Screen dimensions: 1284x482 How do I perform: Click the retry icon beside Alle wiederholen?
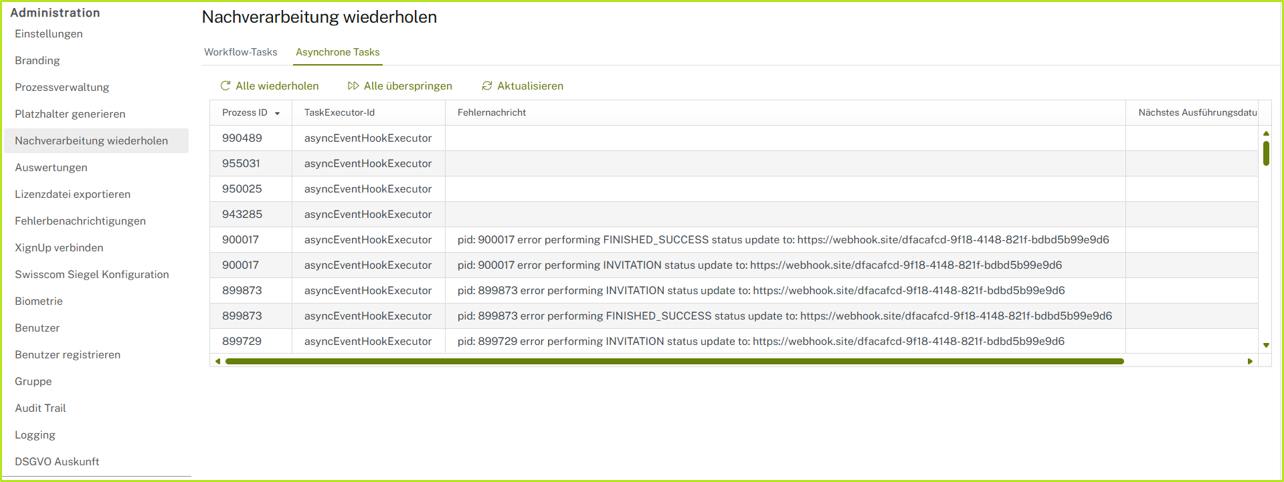pos(226,86)
